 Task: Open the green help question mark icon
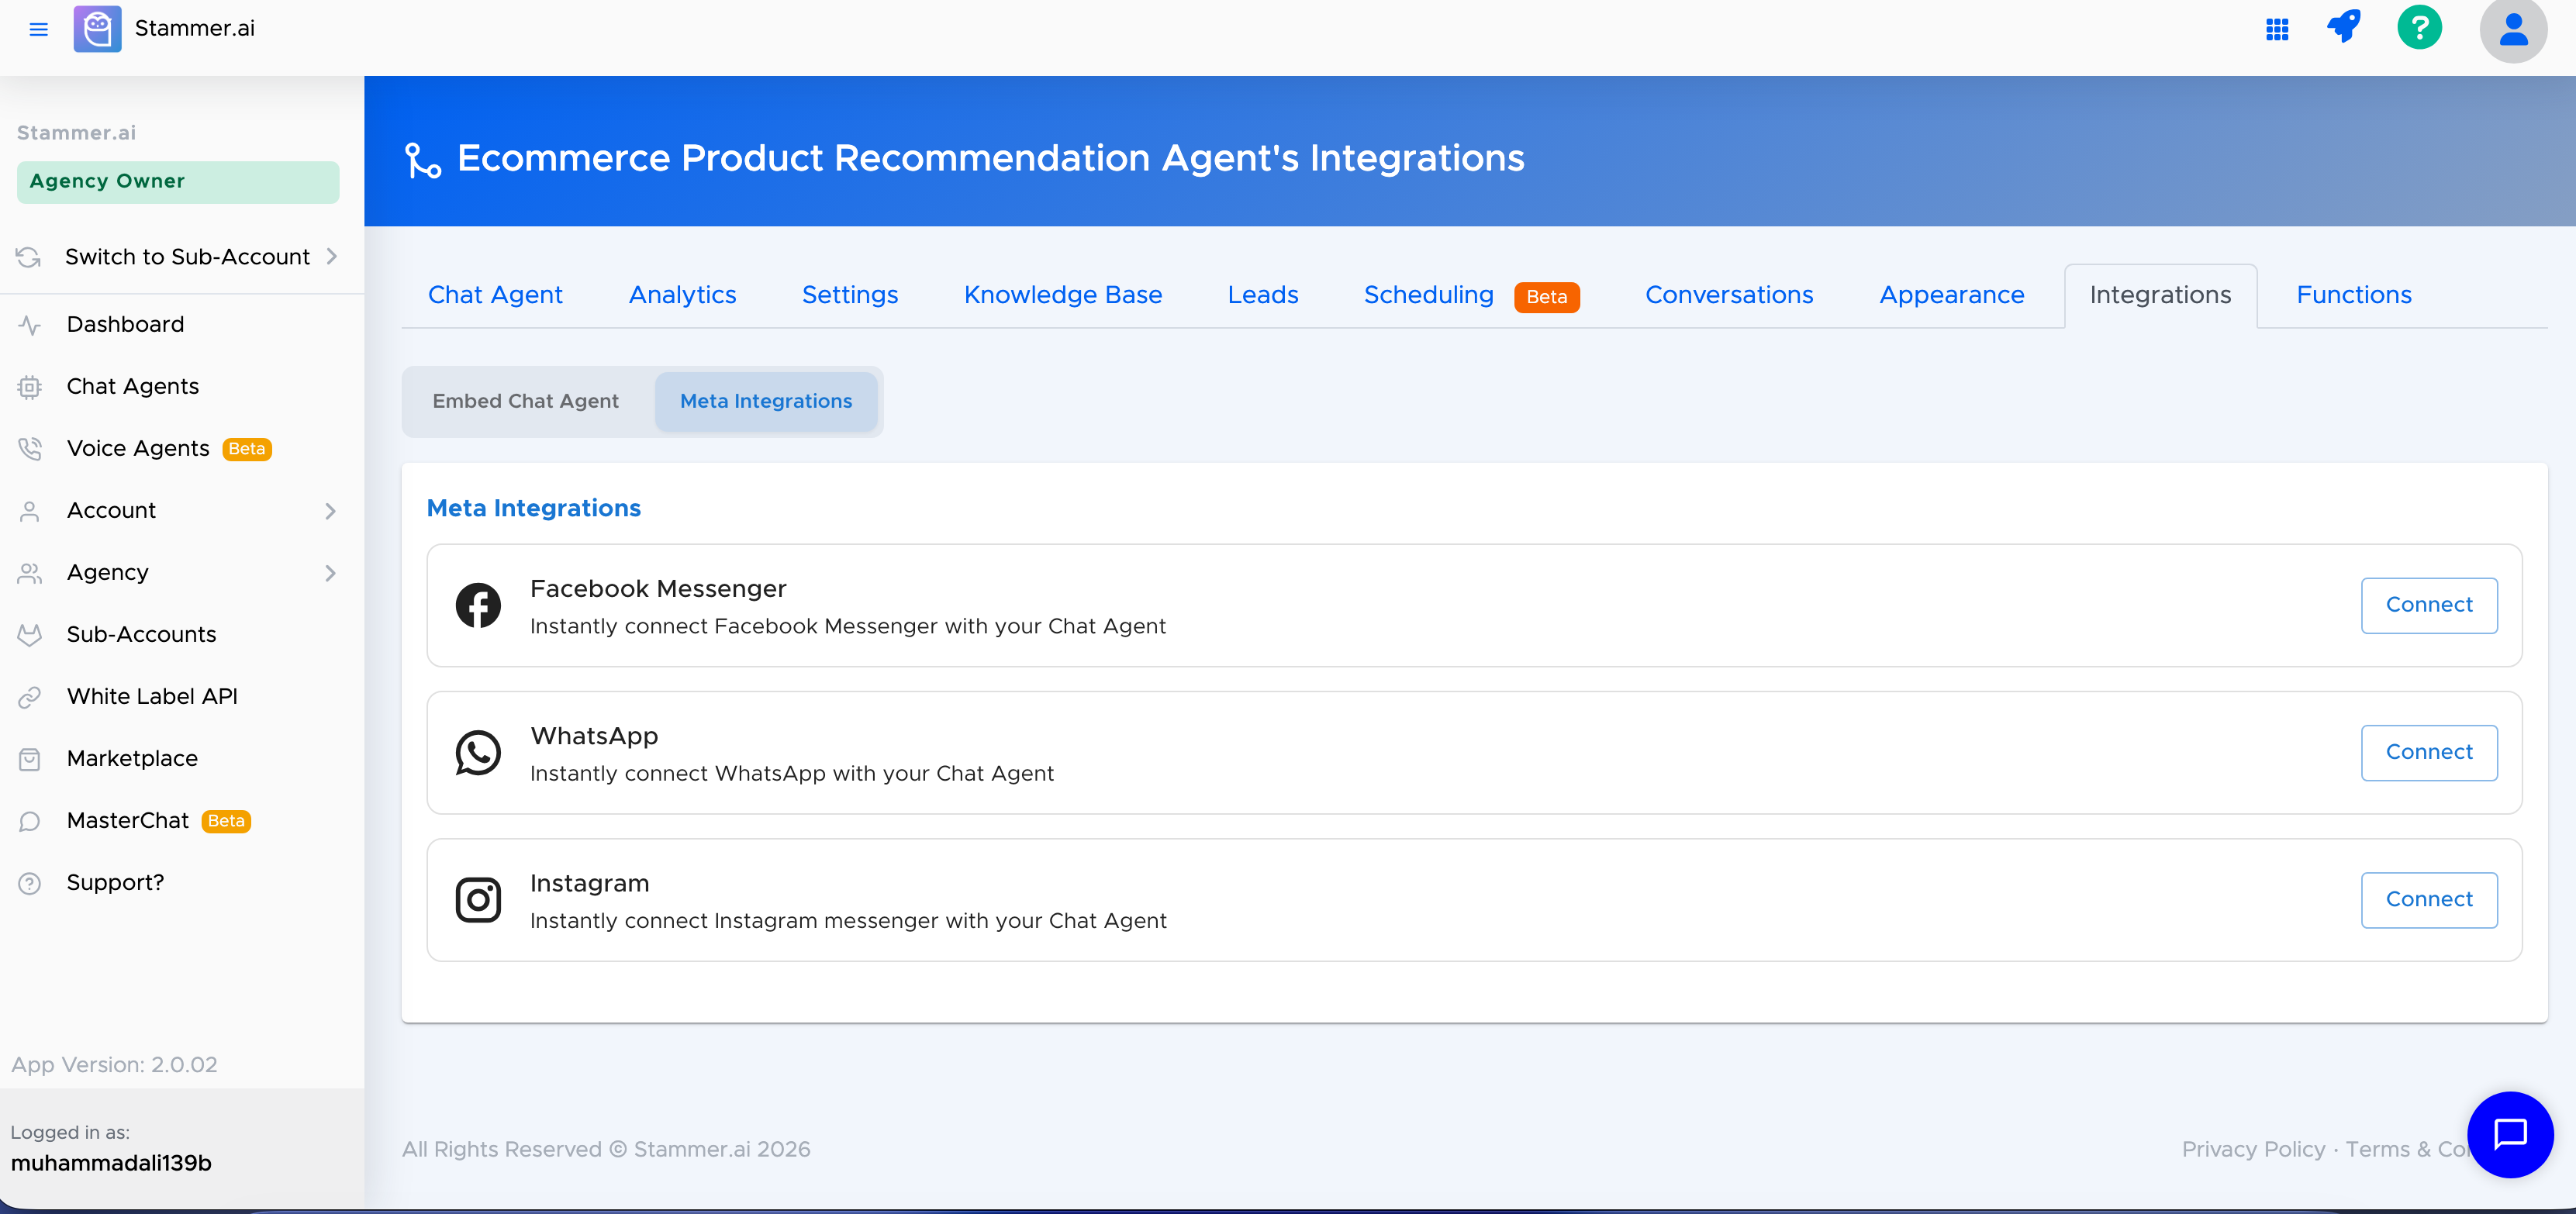2419,28
